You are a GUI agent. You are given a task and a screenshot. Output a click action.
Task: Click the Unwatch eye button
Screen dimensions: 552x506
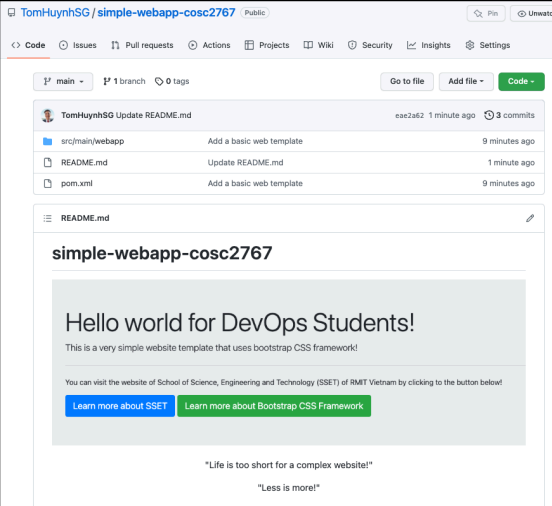[x=531, y=13]
